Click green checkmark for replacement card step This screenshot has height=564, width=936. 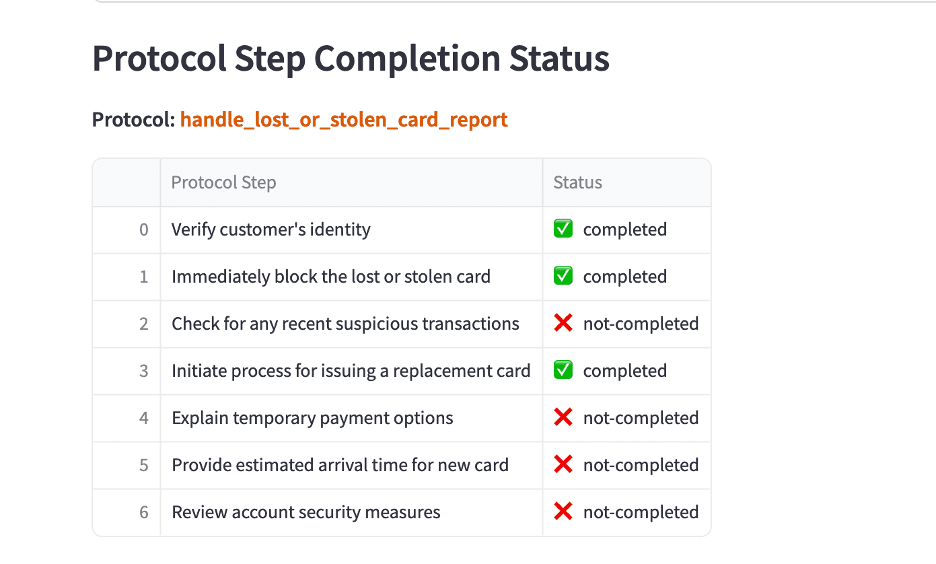563,370
